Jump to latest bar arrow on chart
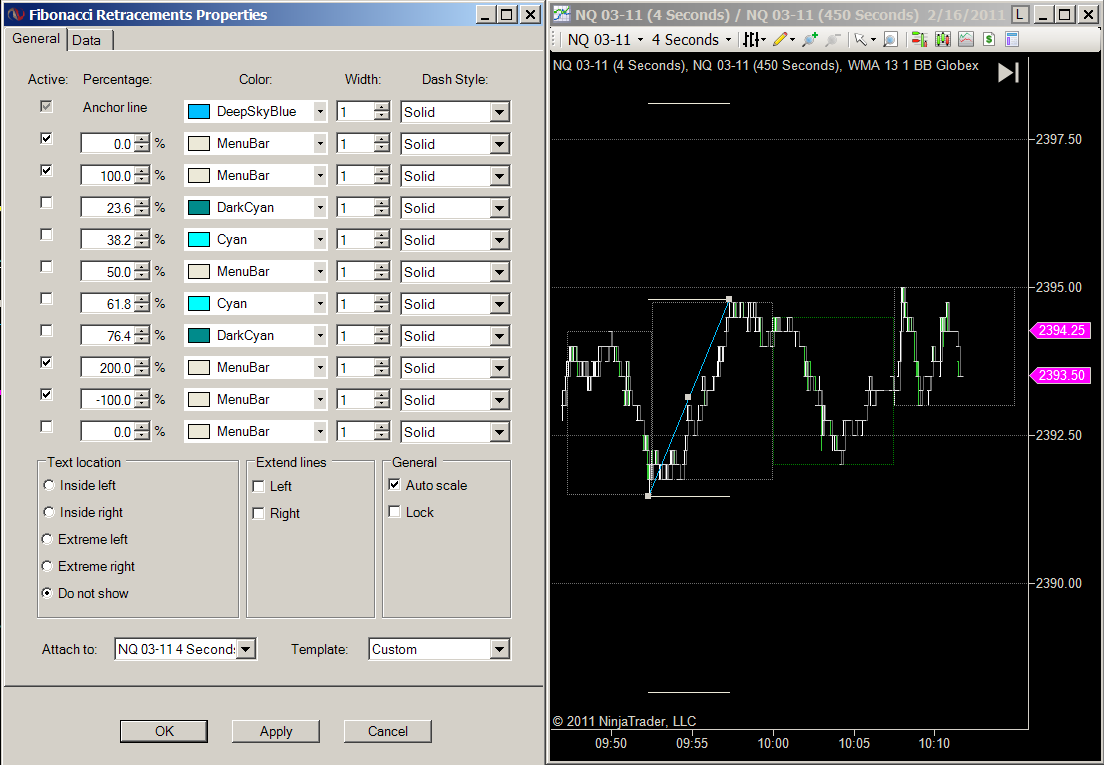Image resolution: width=1104 pixels, height=765 pixels. [x=1008, y=72]
